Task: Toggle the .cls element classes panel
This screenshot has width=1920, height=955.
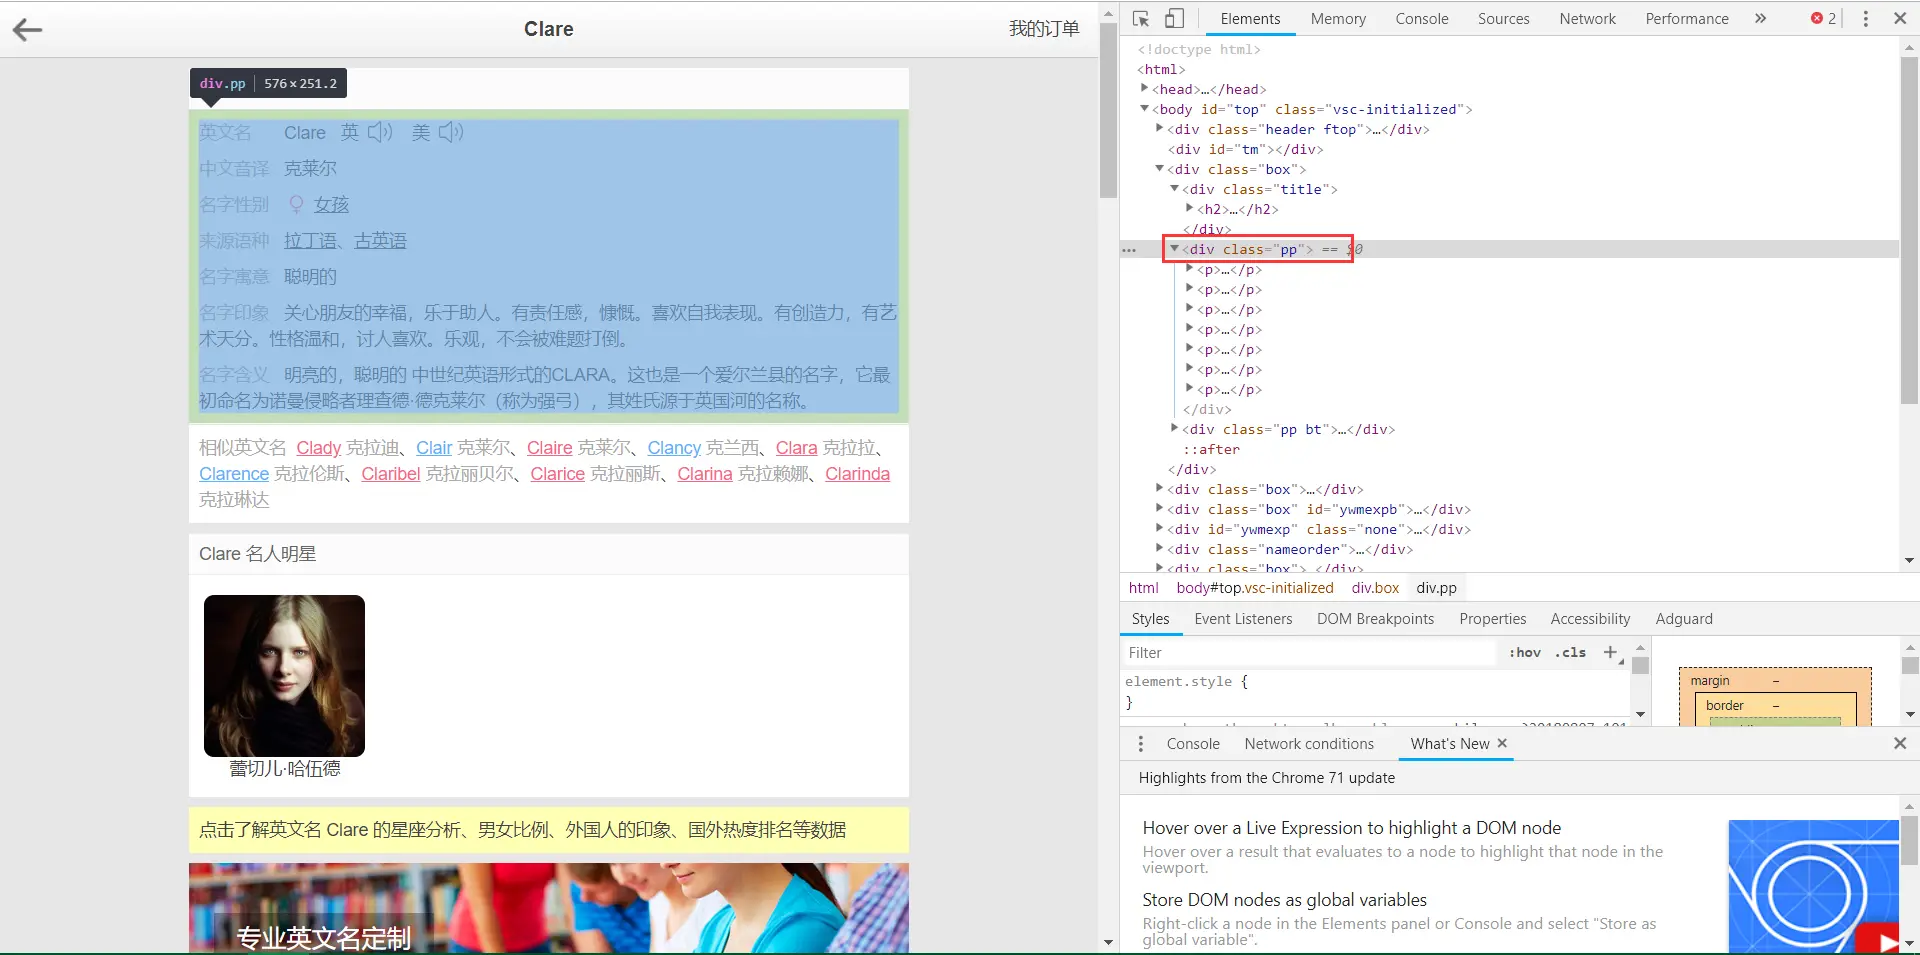Action: [x=1570, y=652]
